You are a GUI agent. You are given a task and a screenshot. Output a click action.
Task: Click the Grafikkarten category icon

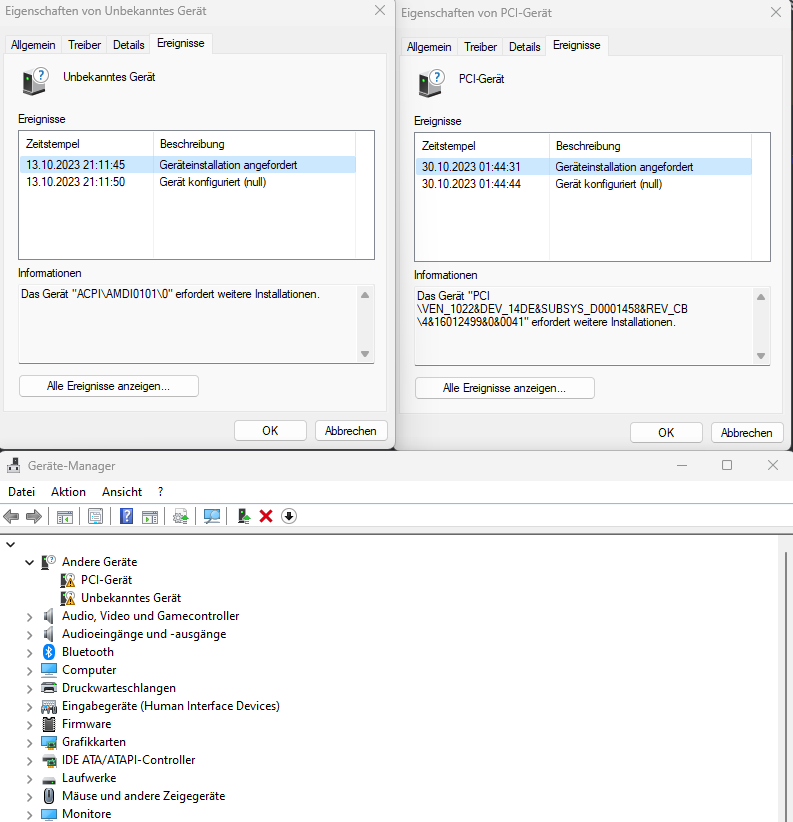click(x=49, y=742)
